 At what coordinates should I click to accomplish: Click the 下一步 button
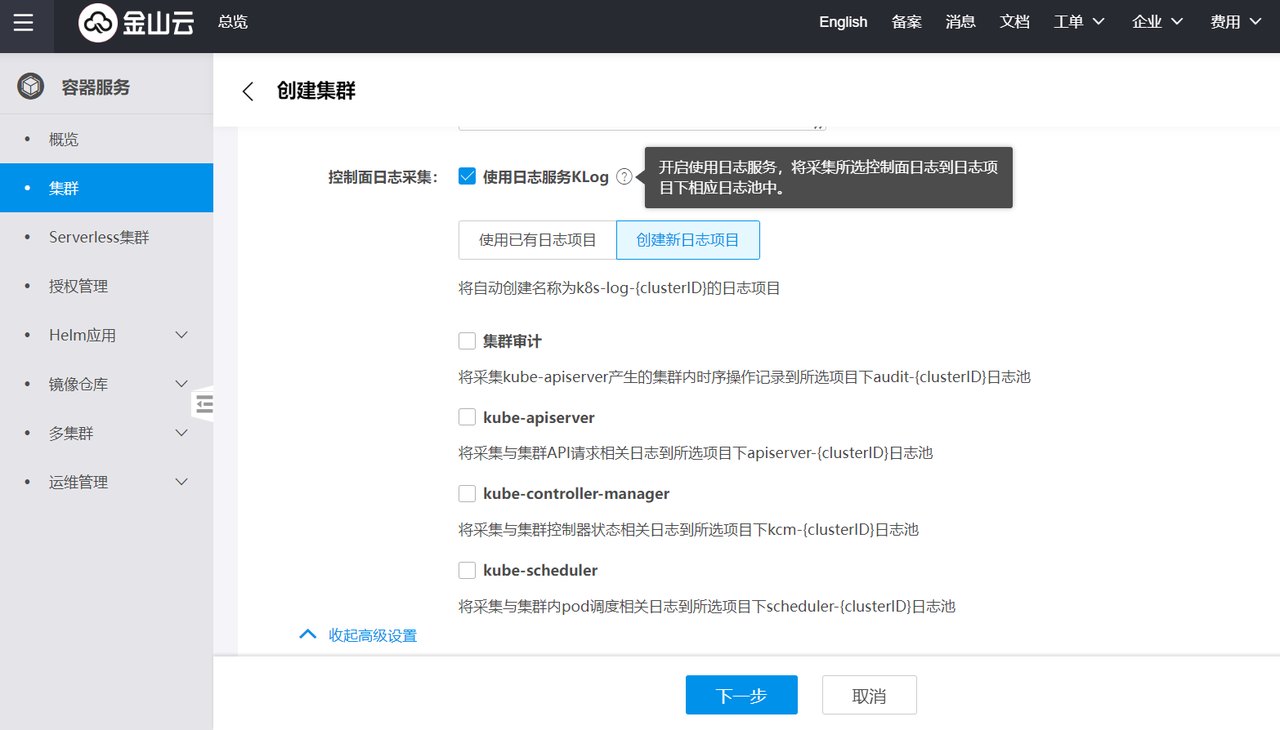click(x=741, y=695)
